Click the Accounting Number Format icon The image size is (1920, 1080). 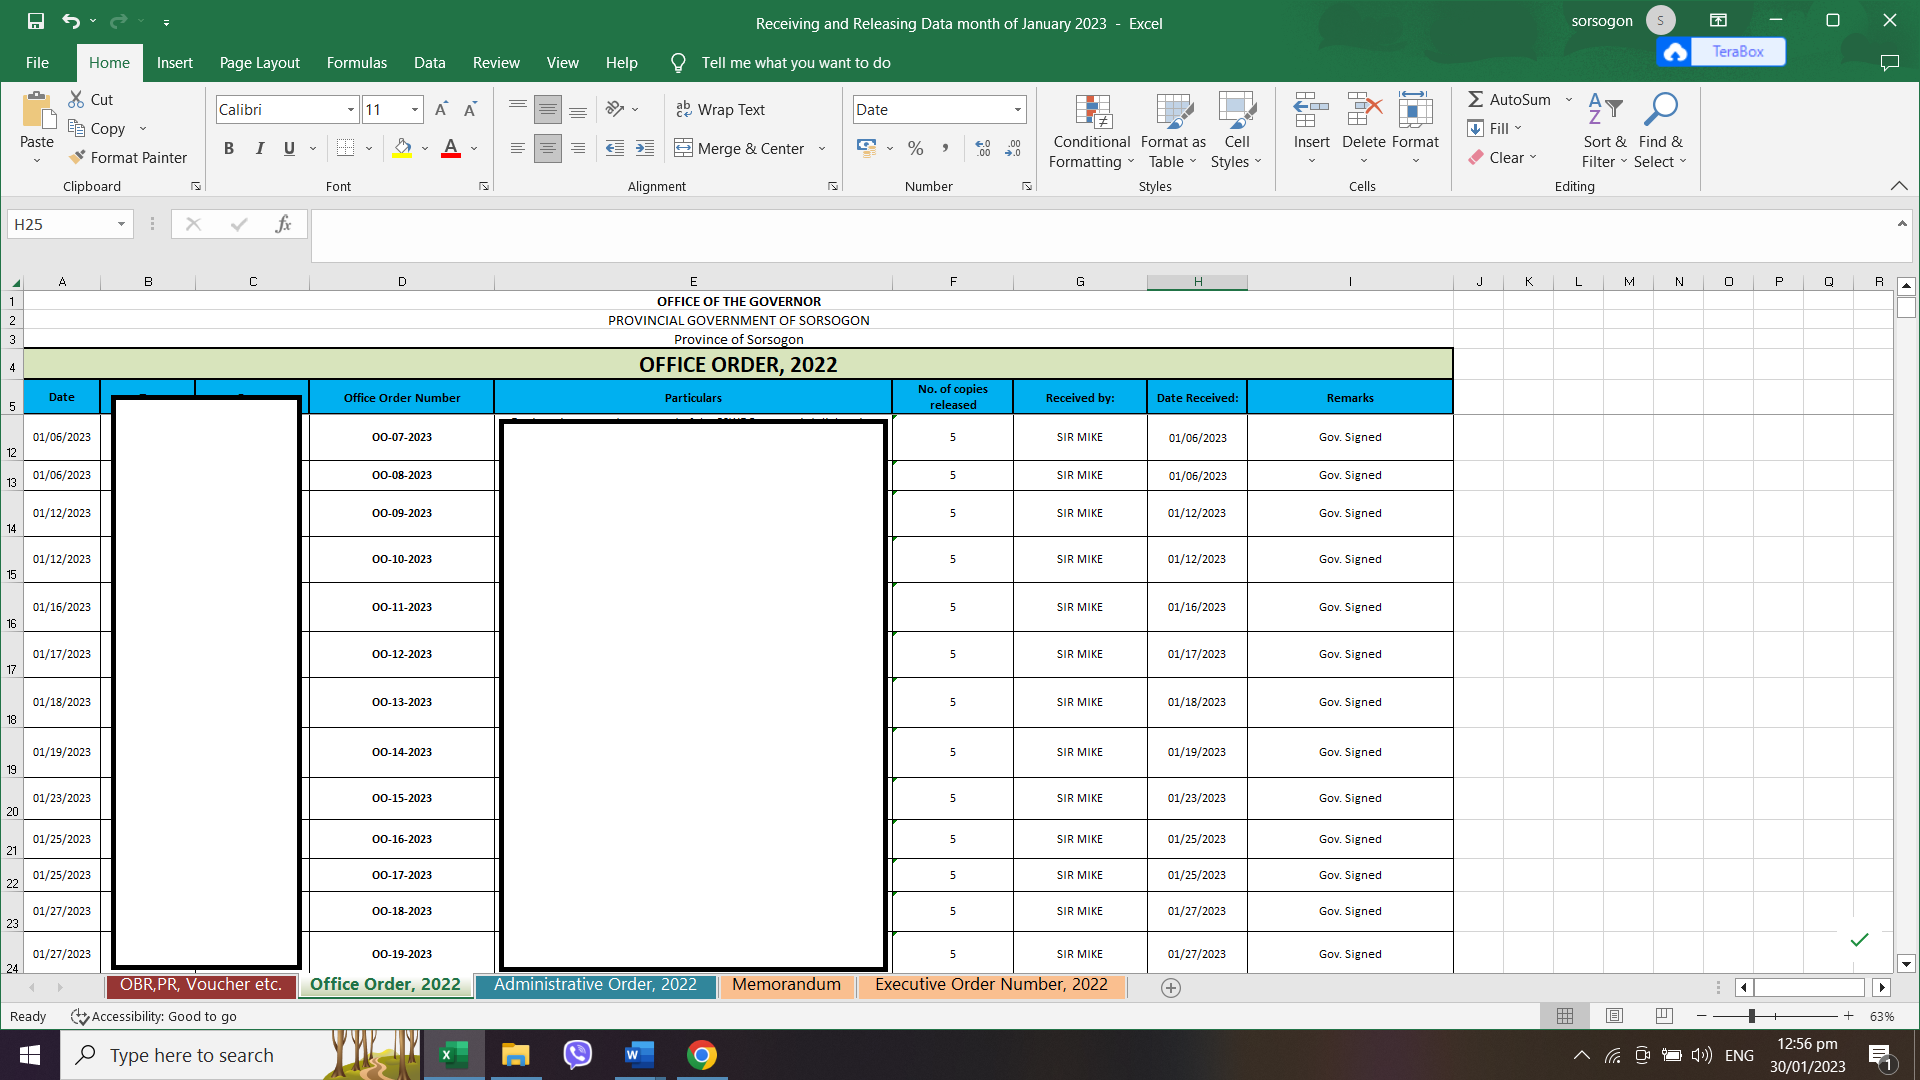pos(866,148)
